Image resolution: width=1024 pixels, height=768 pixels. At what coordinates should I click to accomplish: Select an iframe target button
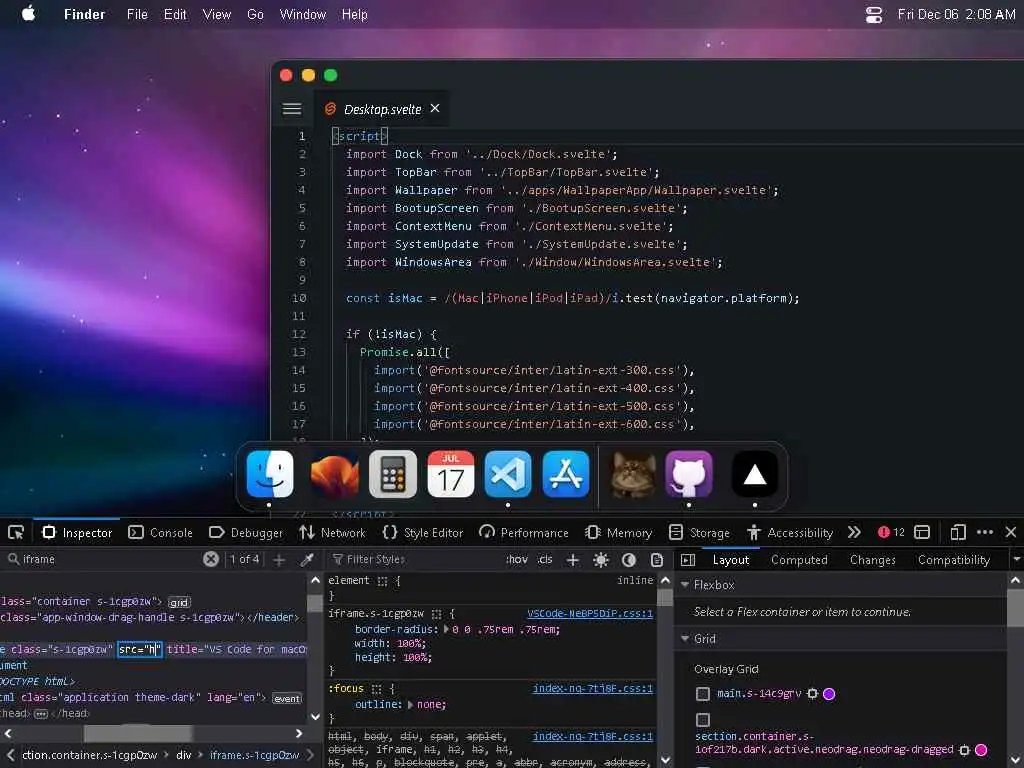pyautogui.click(x=922, y=533)
